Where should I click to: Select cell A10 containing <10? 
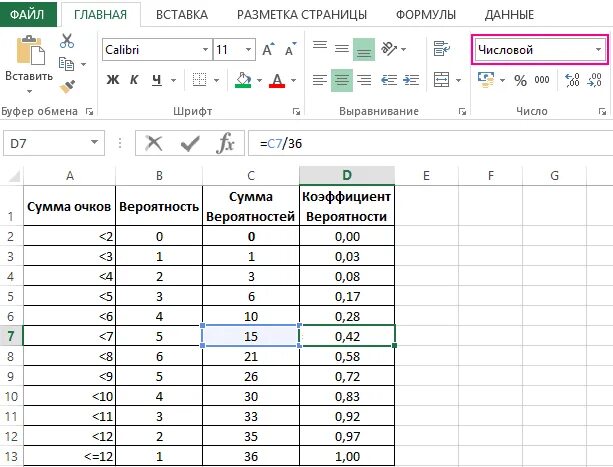click(70, 396)
